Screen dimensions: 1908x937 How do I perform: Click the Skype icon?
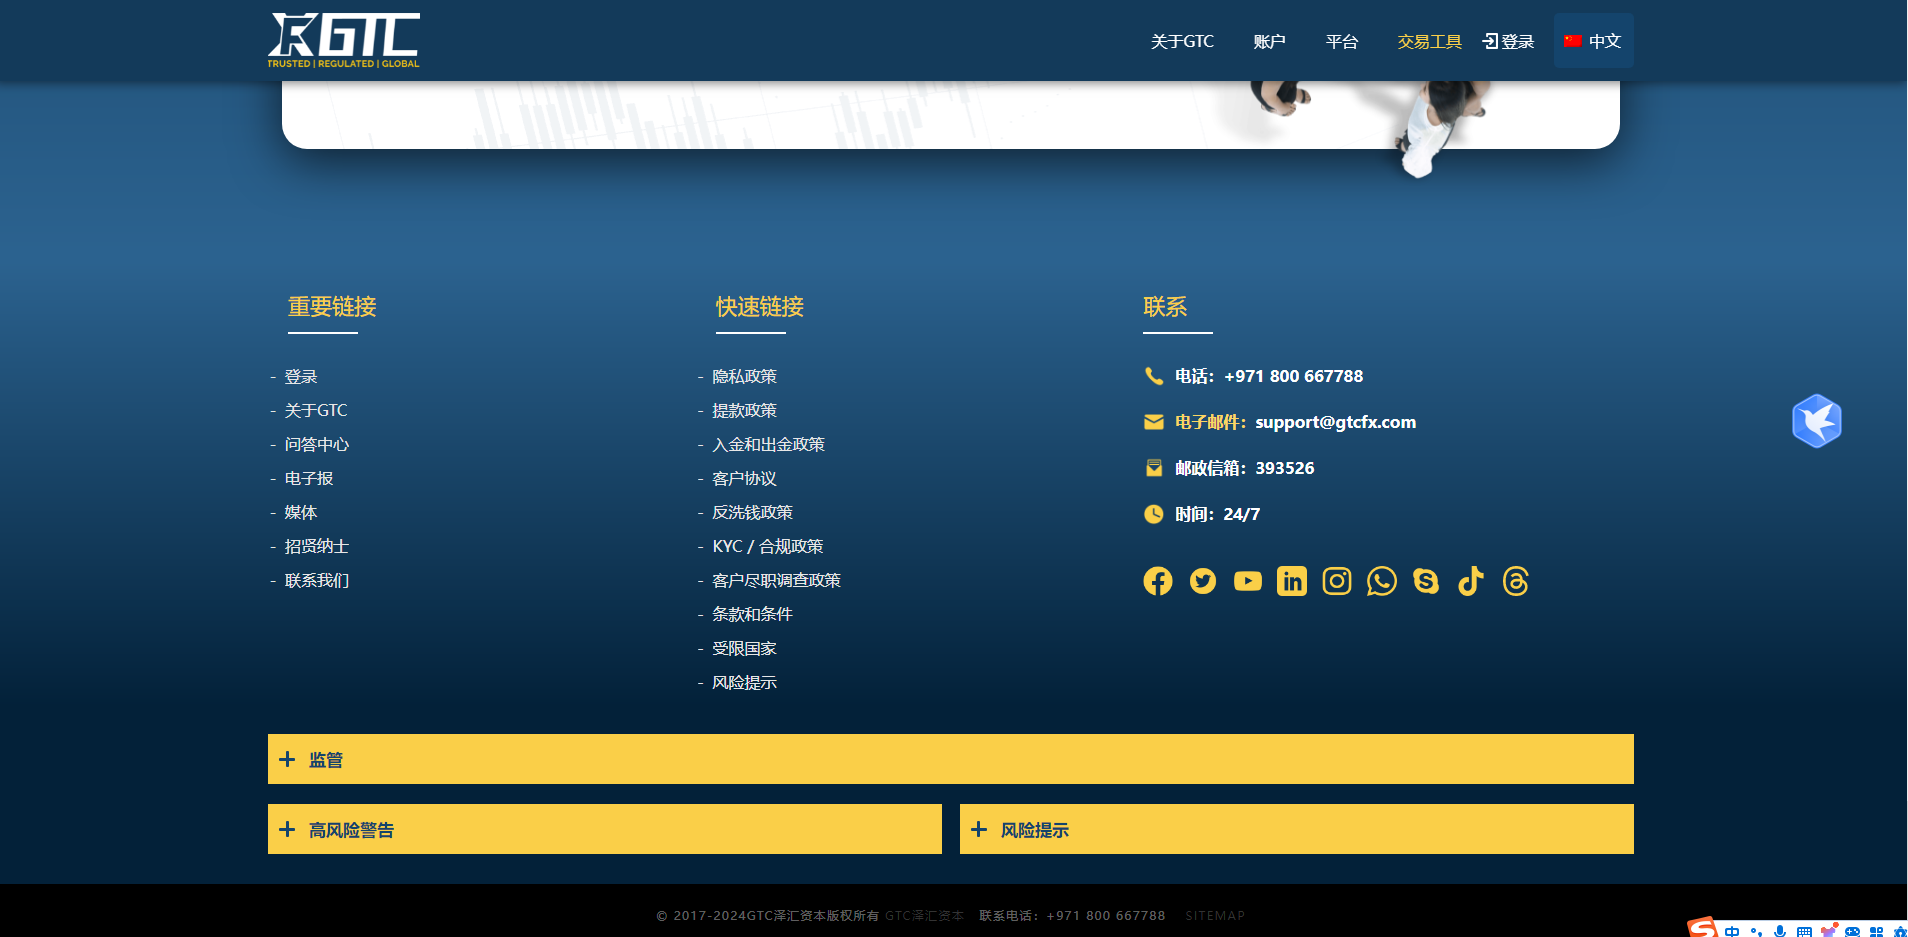(1426, 581)
